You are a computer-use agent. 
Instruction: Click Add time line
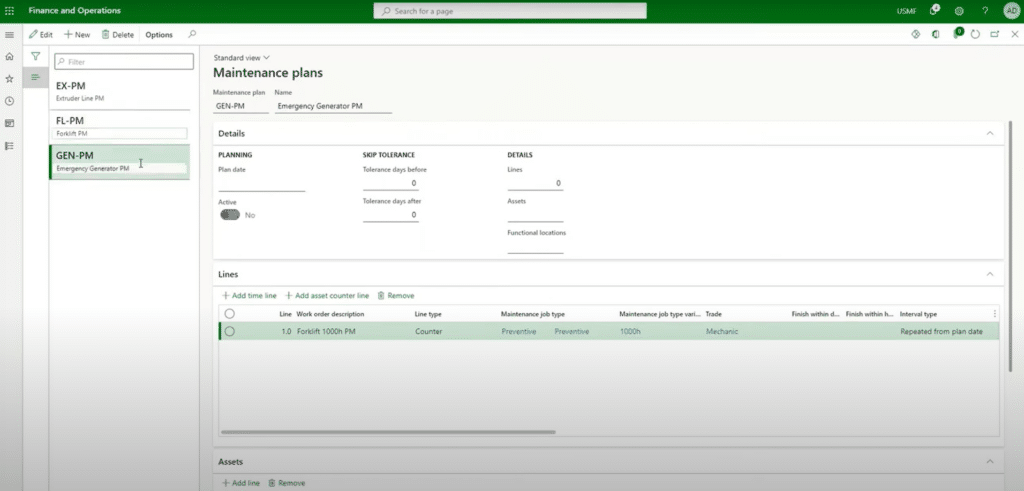tap(249, 296)
